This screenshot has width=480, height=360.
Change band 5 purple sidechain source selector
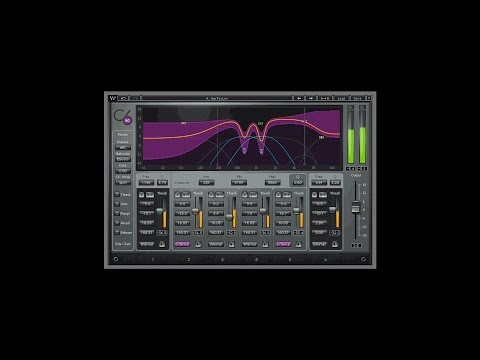pos(283,244)
